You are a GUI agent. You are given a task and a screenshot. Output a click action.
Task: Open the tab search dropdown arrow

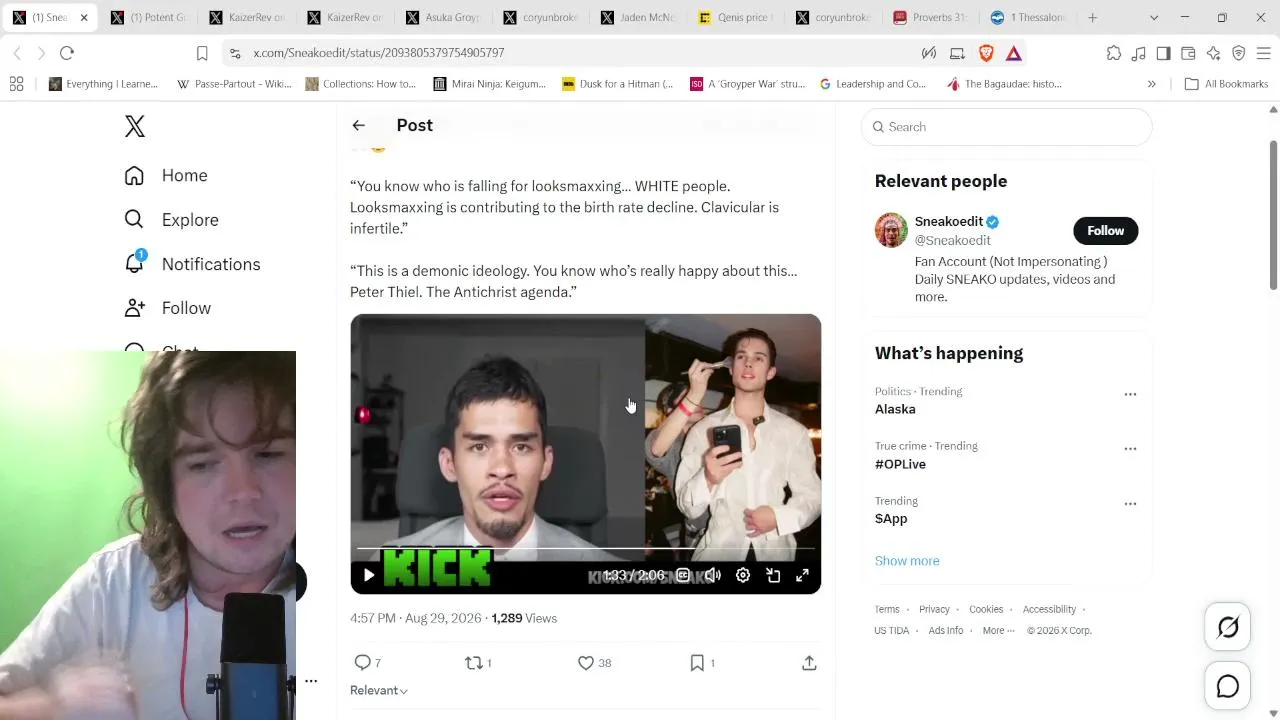click(1154, 17)
